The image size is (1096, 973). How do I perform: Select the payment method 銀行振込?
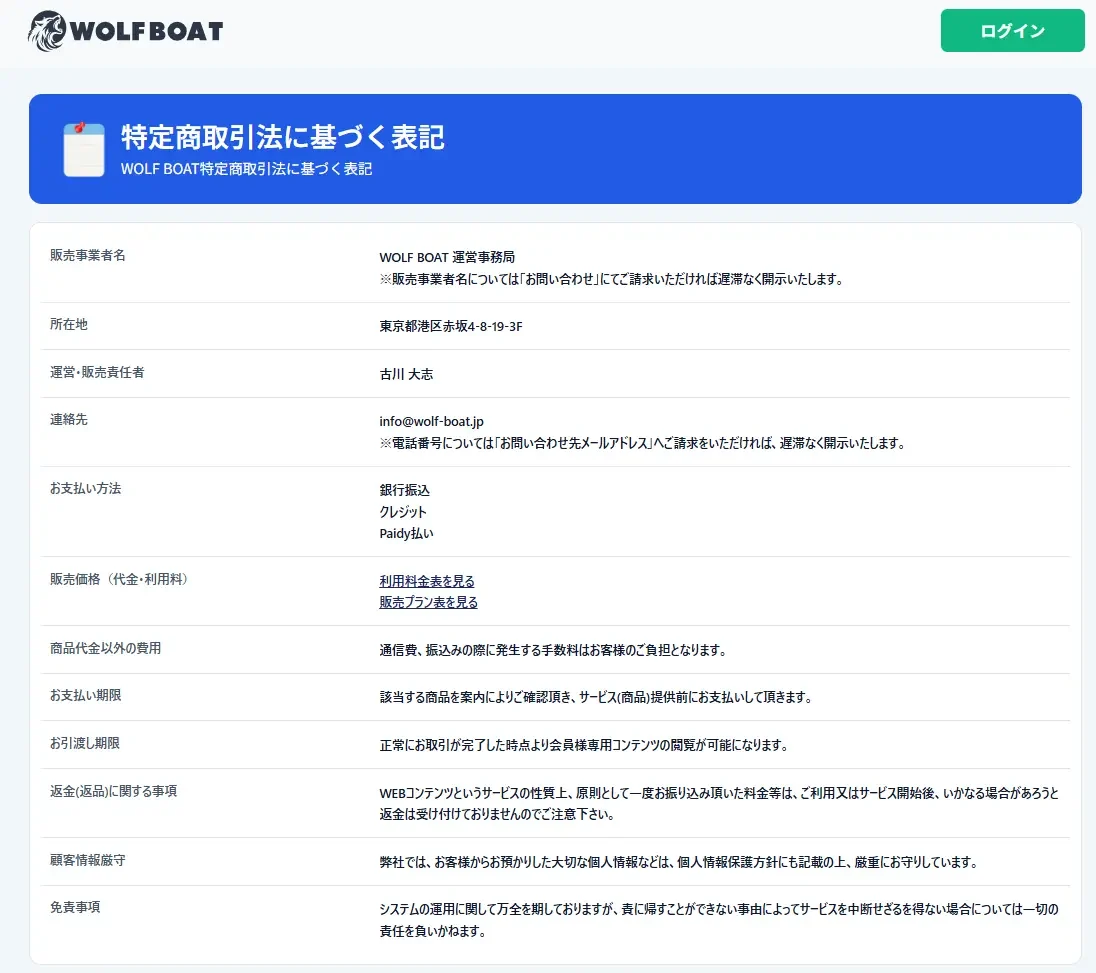(405, 490)
